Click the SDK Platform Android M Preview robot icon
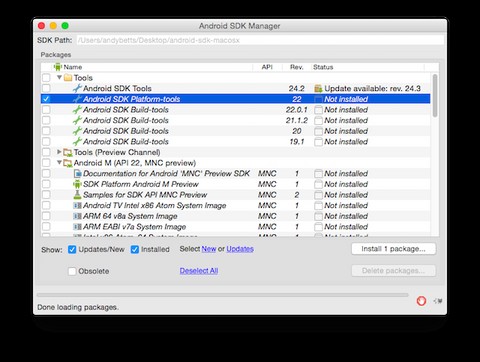The width and height of the screenshot is (480, 362). coord(77,184)
